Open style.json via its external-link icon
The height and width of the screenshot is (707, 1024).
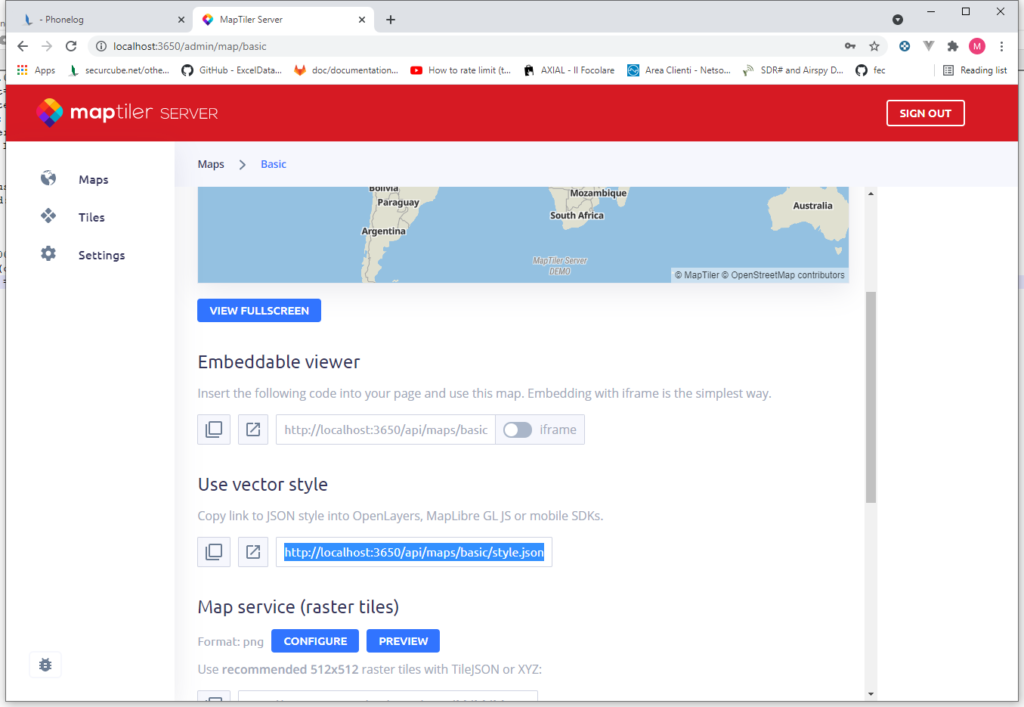tap(253, 551)
